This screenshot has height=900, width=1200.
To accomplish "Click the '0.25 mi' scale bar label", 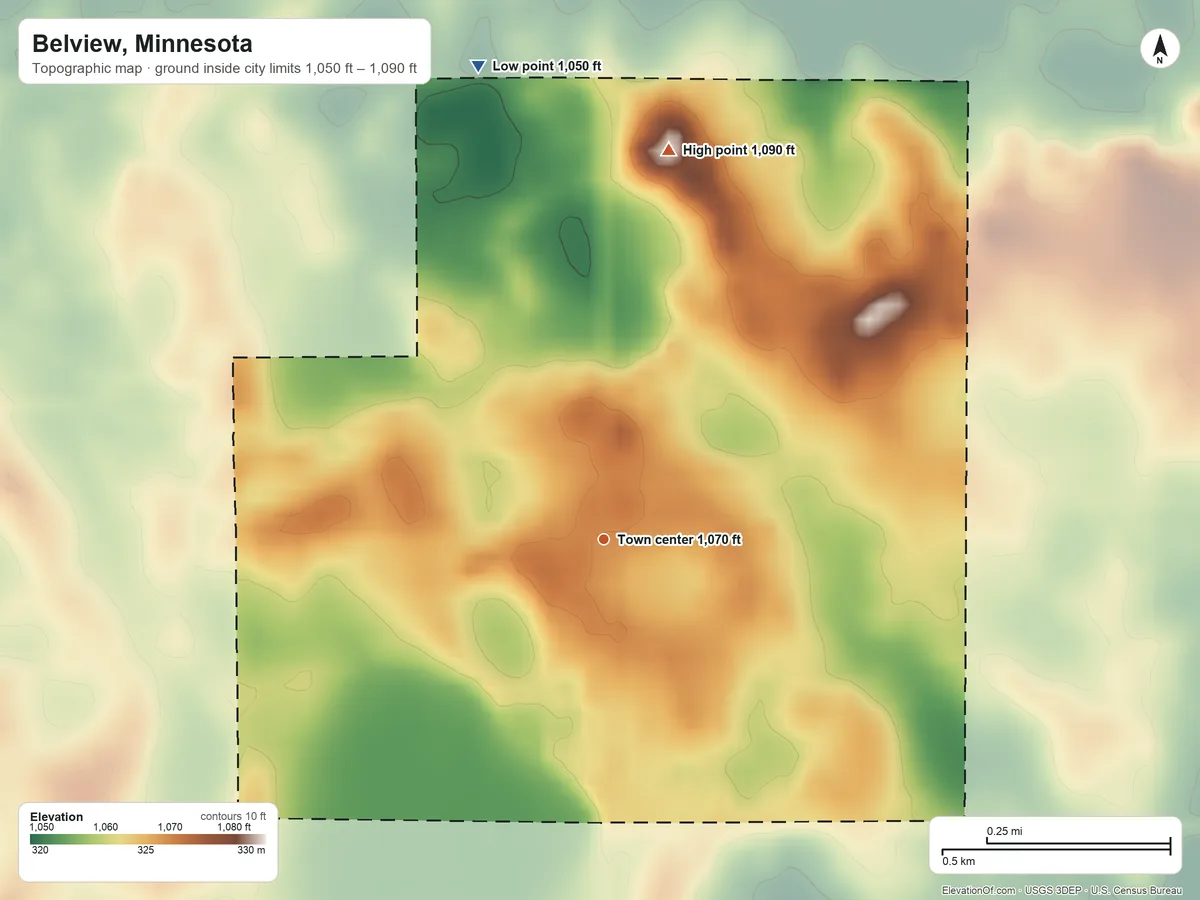I will [x=1004, y=832].
